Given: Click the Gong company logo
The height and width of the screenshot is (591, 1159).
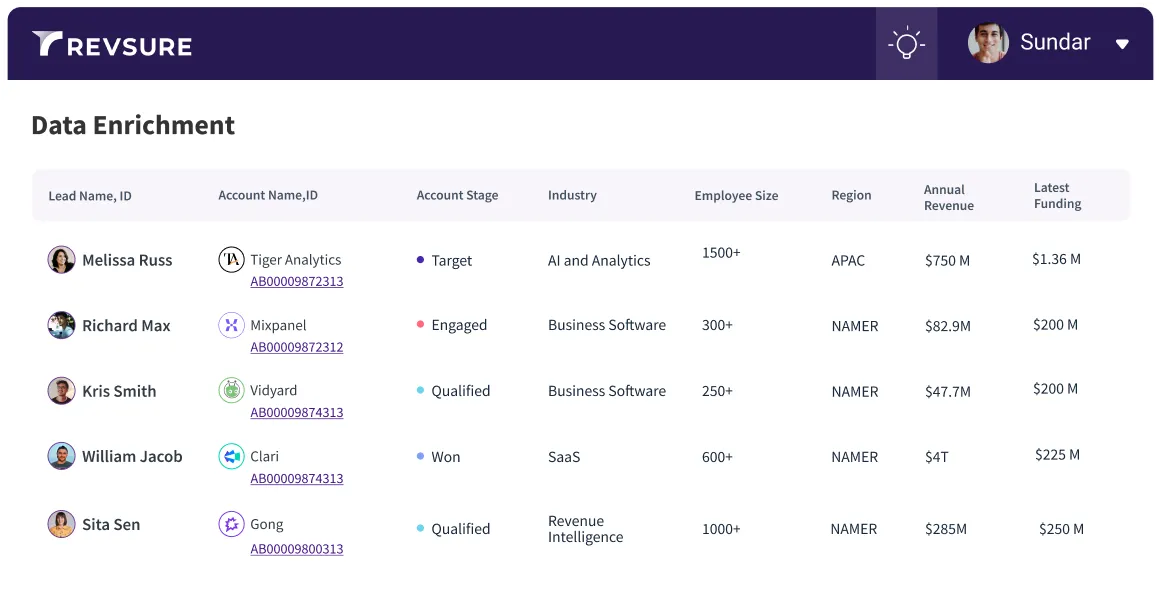Looking at the screenshot, I should tap(231, 525).
